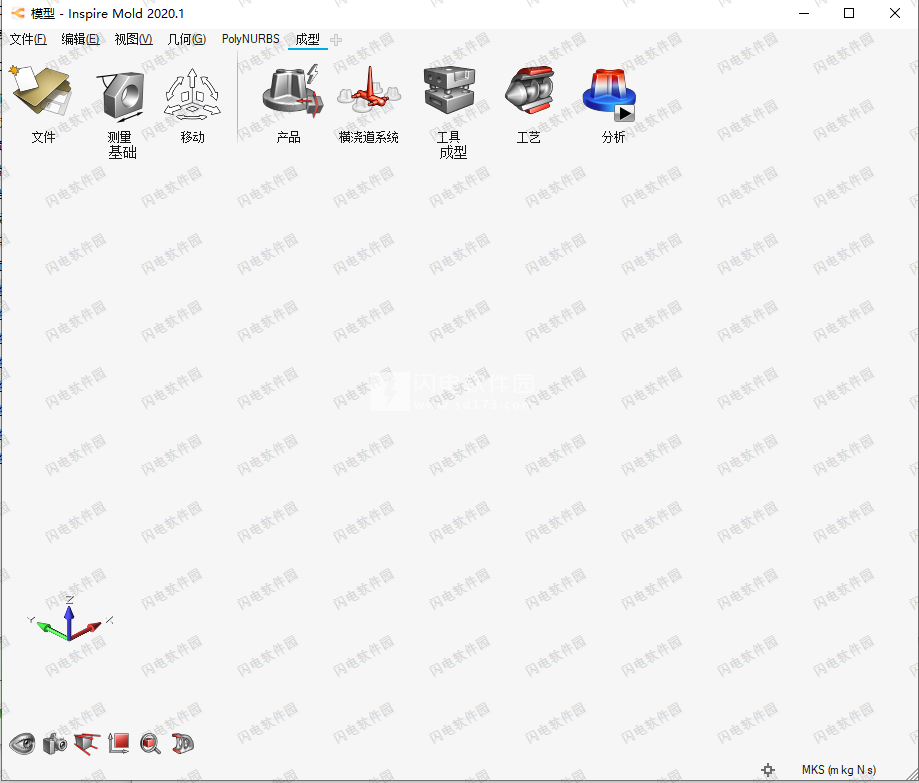This screenshot has height=783, width=919.
Task: Open the MKS (m kg N s) units selector
Action: point(839,770)
